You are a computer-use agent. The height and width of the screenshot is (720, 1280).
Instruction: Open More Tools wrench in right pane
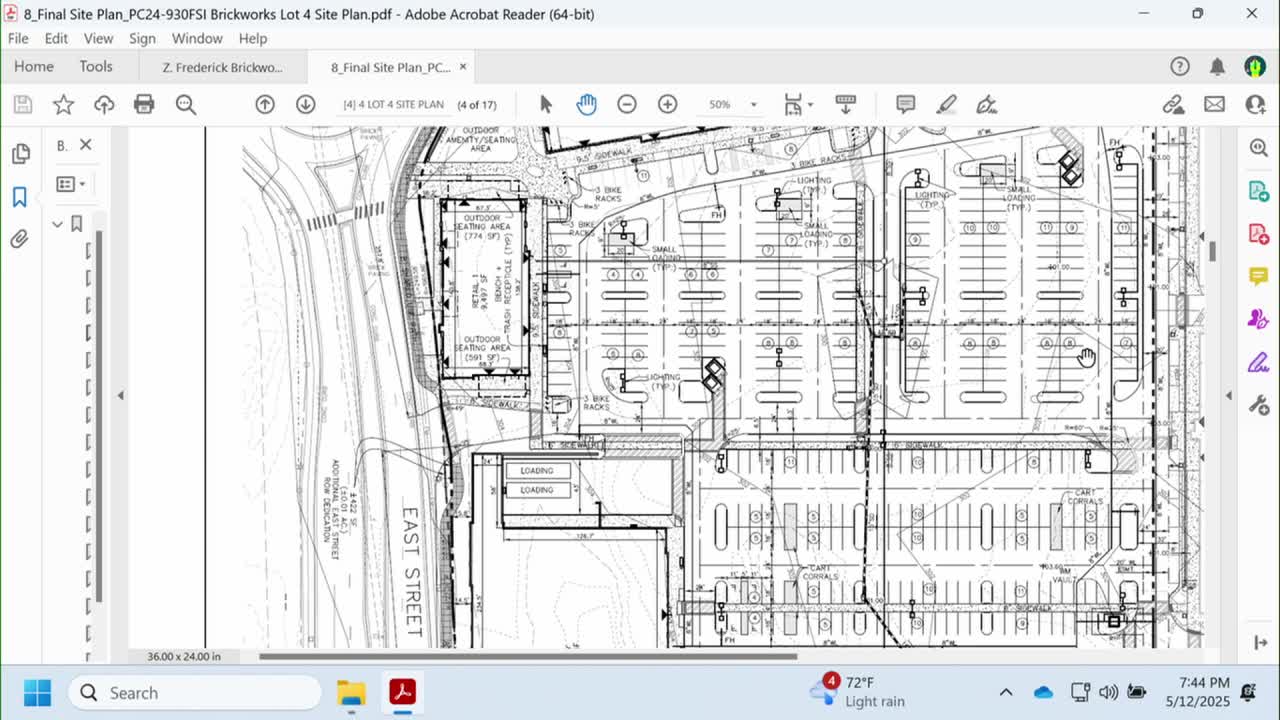coord(1259,404)
